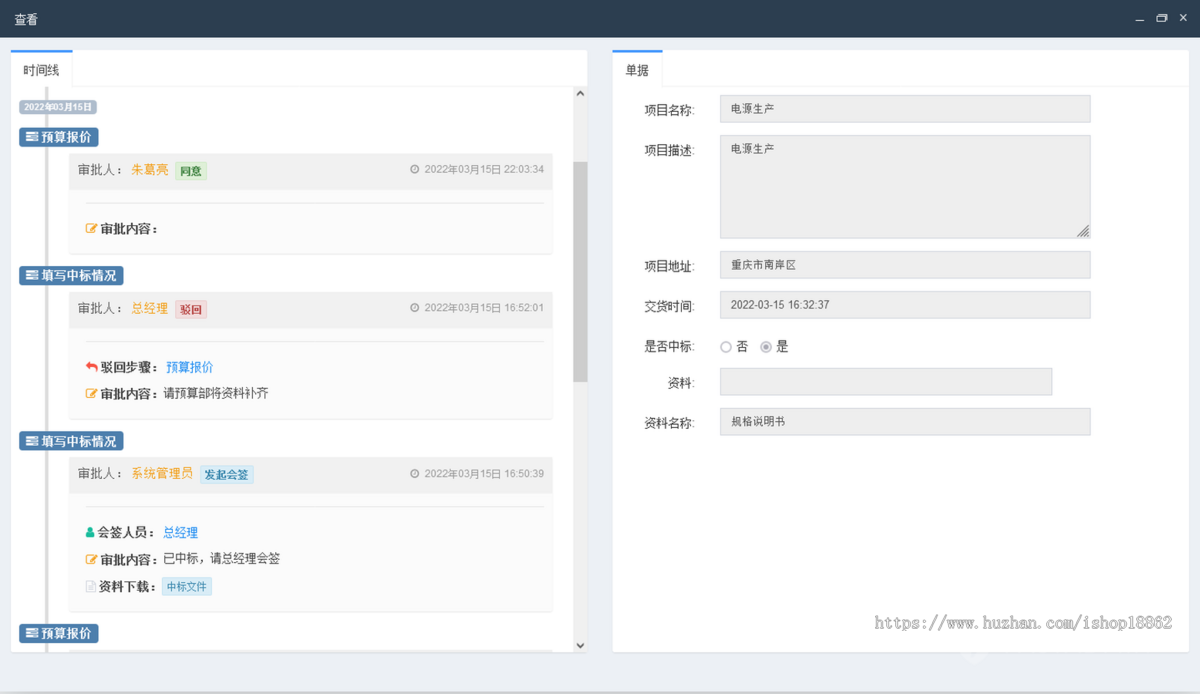Click the clock icon next to timestamp 22:03:34
Image resolution: width=1200 pixels, height=694 pixels.
pyautogui.click(x=415, y=169)
